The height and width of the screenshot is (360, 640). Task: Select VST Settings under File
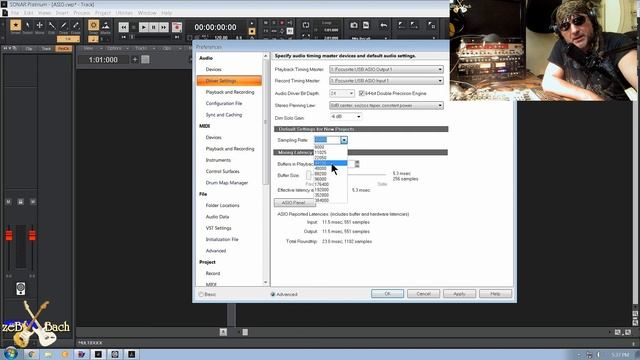218,228
